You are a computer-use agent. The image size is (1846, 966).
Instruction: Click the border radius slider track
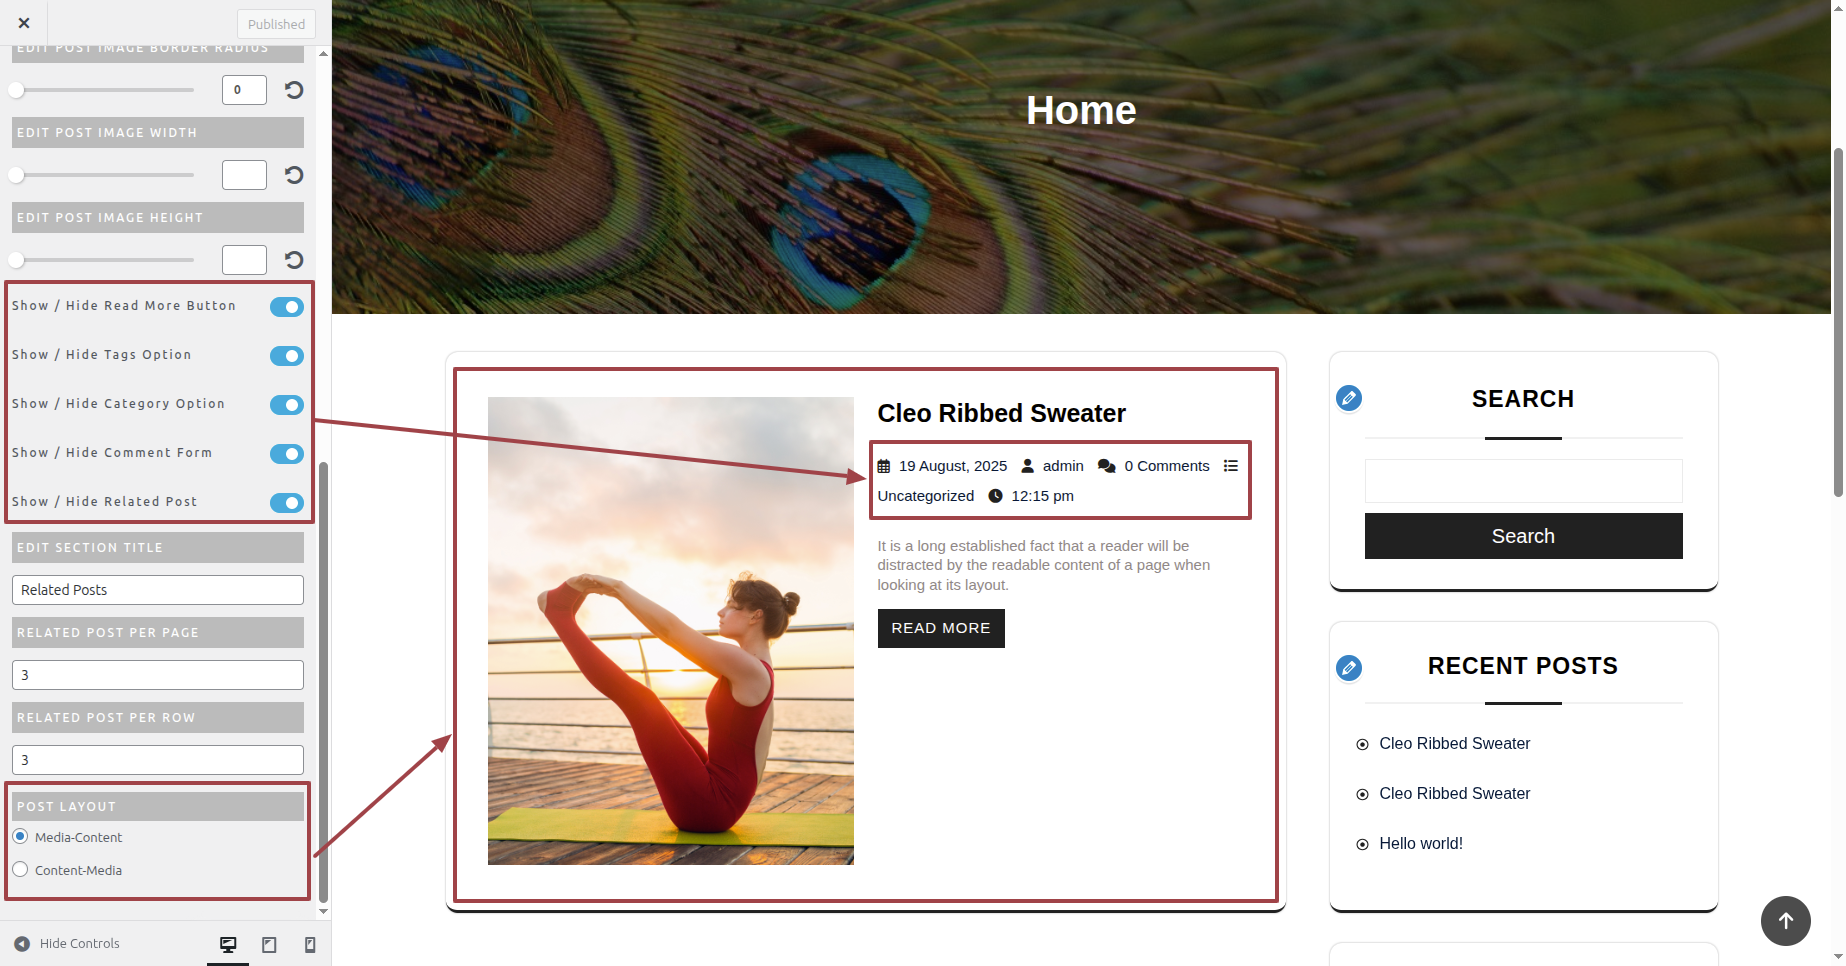104,90
